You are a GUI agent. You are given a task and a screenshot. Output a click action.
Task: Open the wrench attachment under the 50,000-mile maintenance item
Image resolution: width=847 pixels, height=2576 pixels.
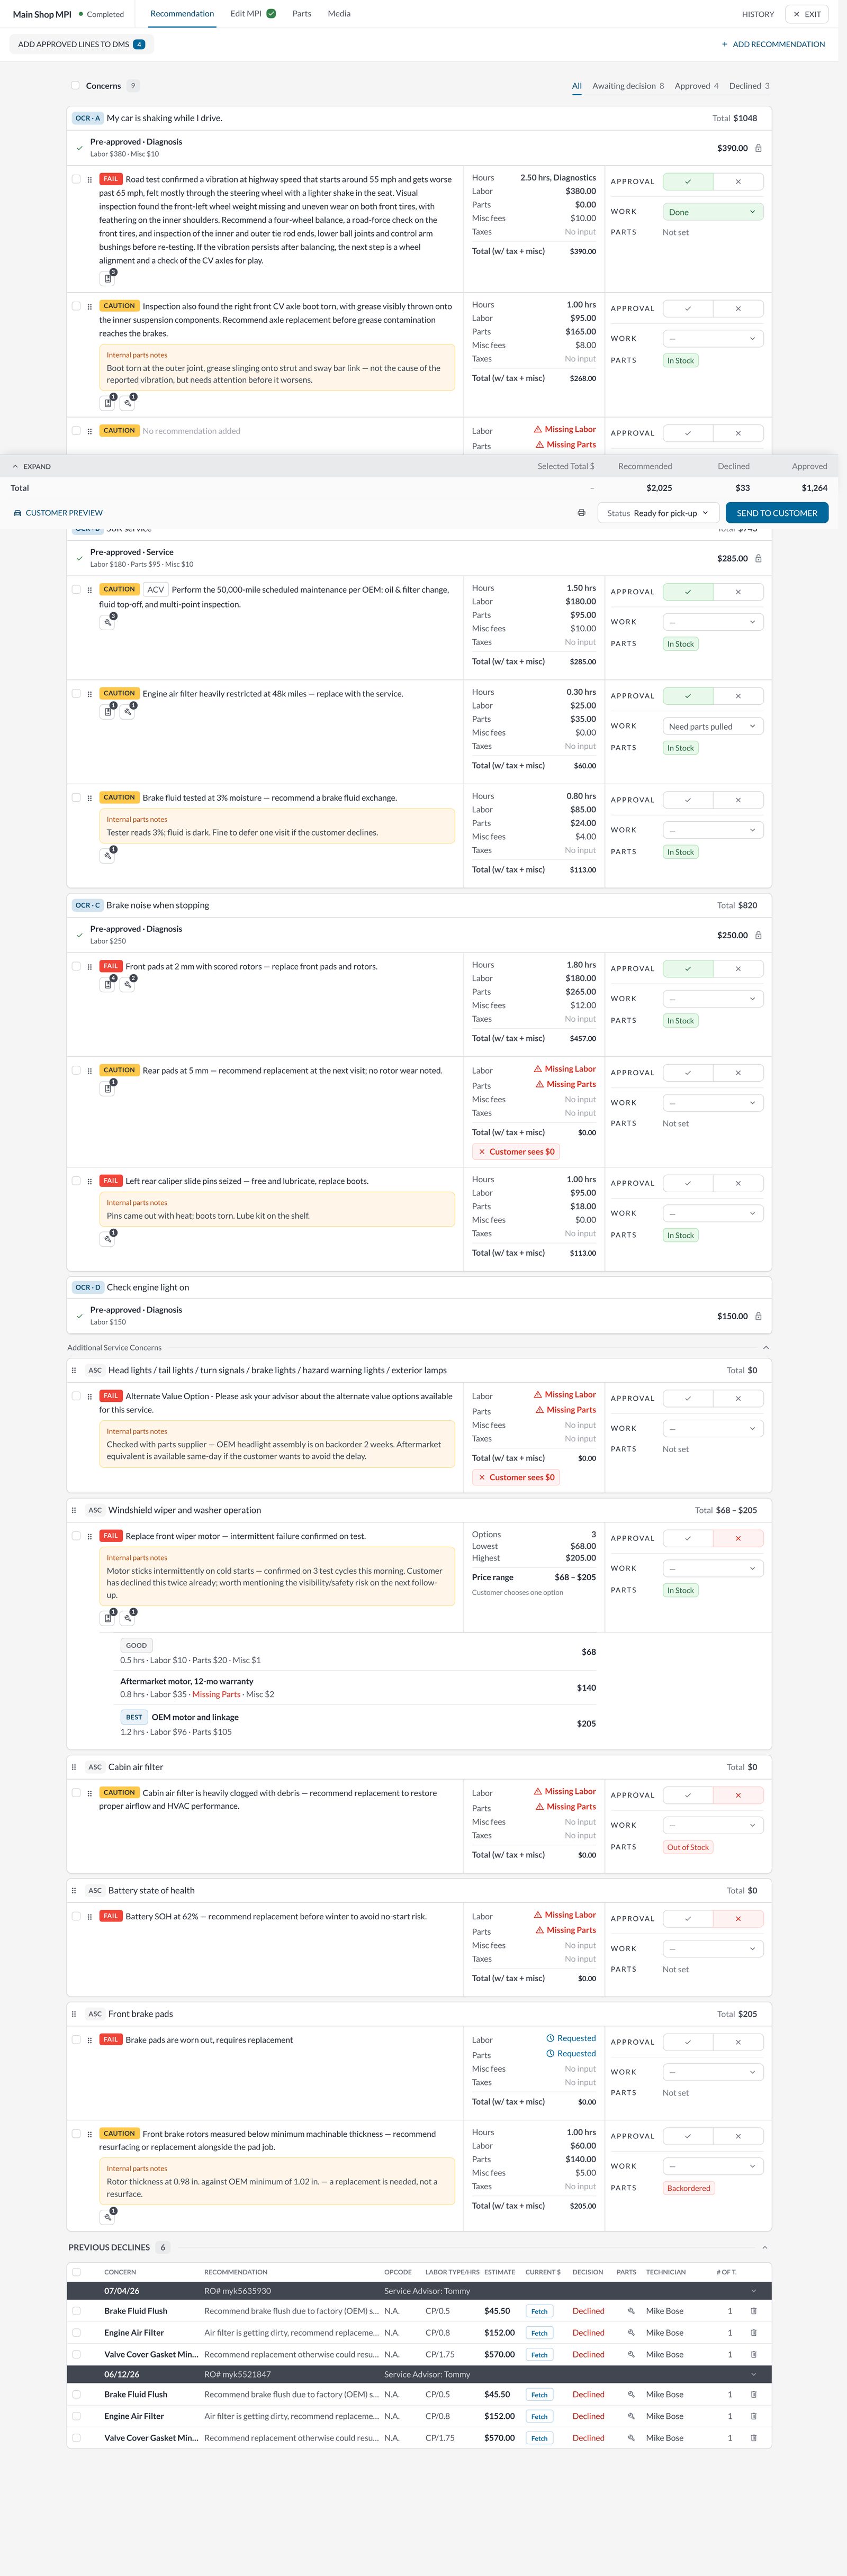[x=108, y=621]
